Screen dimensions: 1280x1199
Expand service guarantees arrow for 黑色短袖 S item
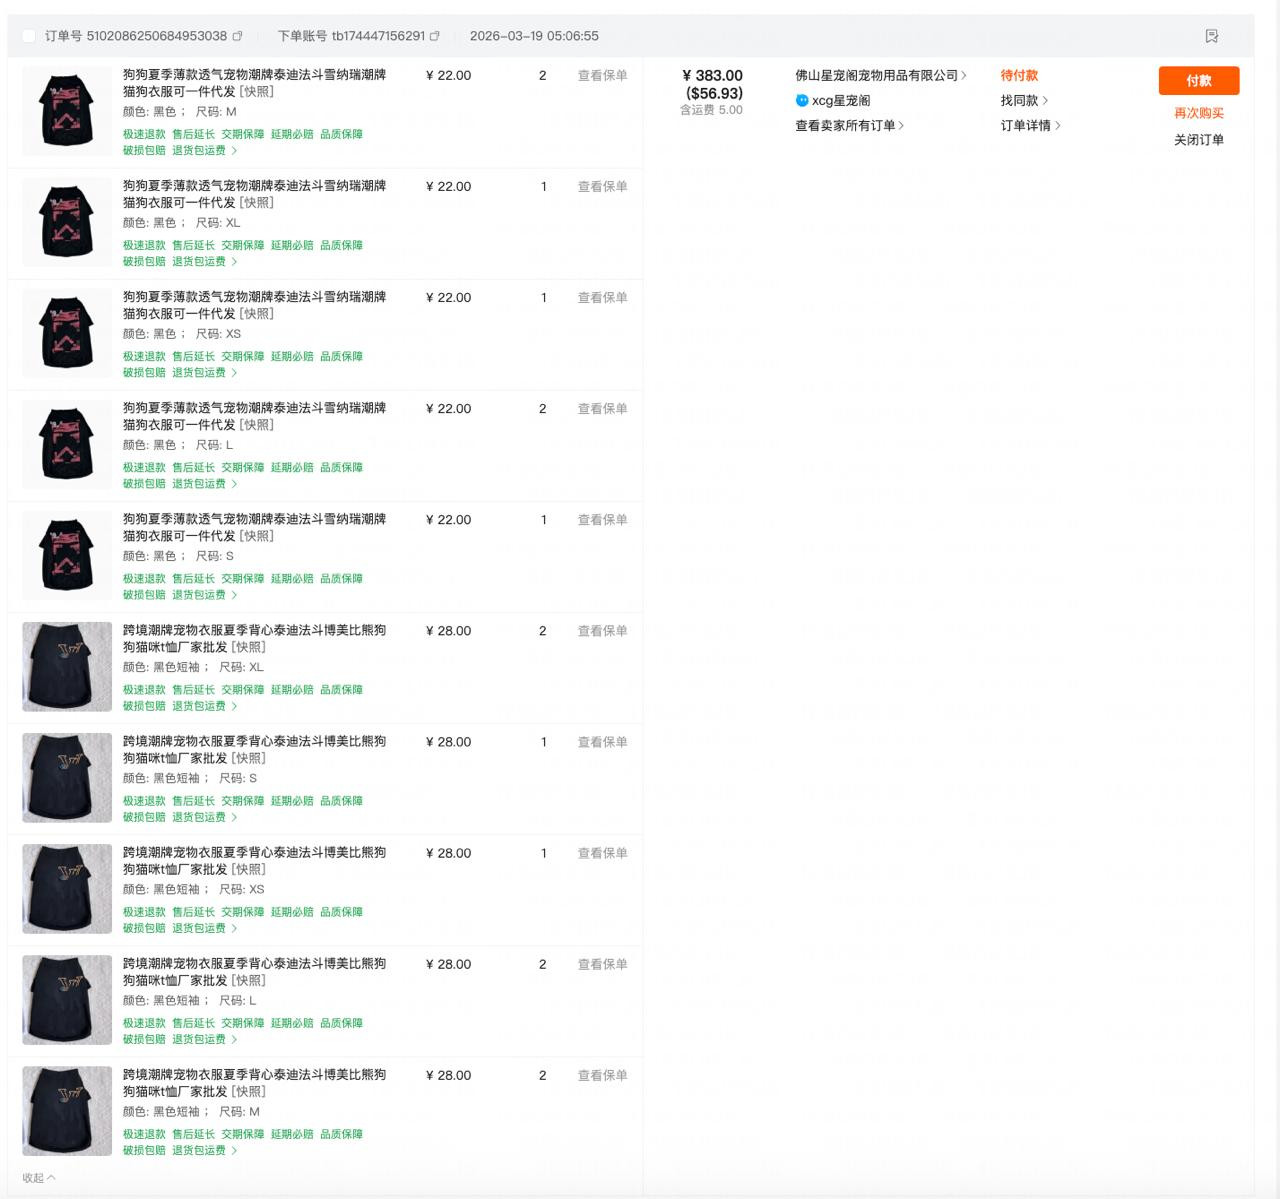tap(235, 817)
